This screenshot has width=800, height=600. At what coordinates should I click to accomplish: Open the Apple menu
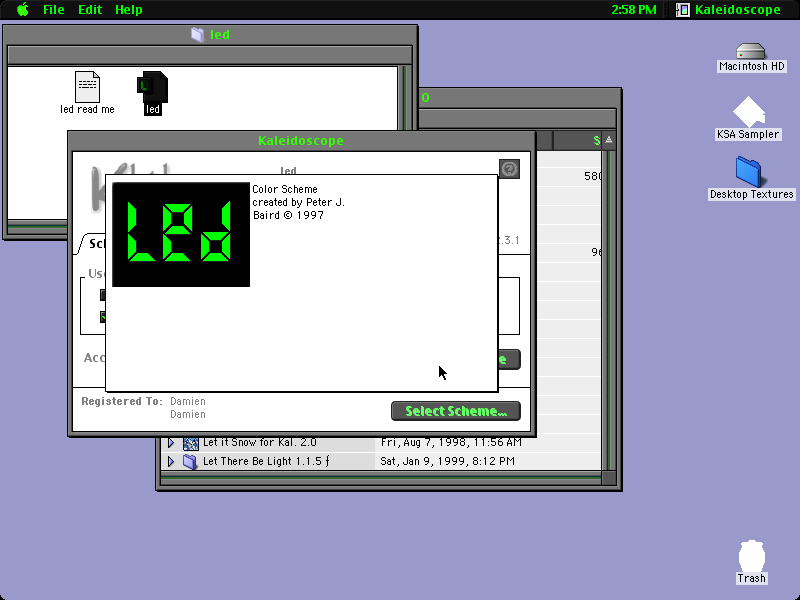coord(23,10)
